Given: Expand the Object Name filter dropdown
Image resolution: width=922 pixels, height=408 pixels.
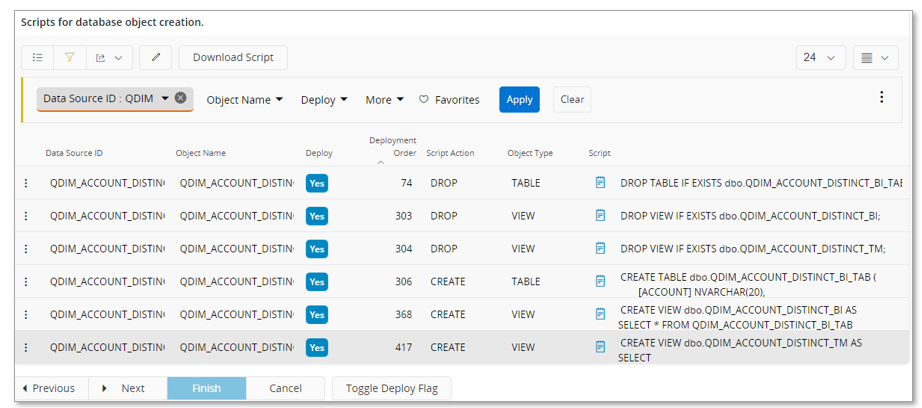Looking at the screenshot, I should 245,100.
